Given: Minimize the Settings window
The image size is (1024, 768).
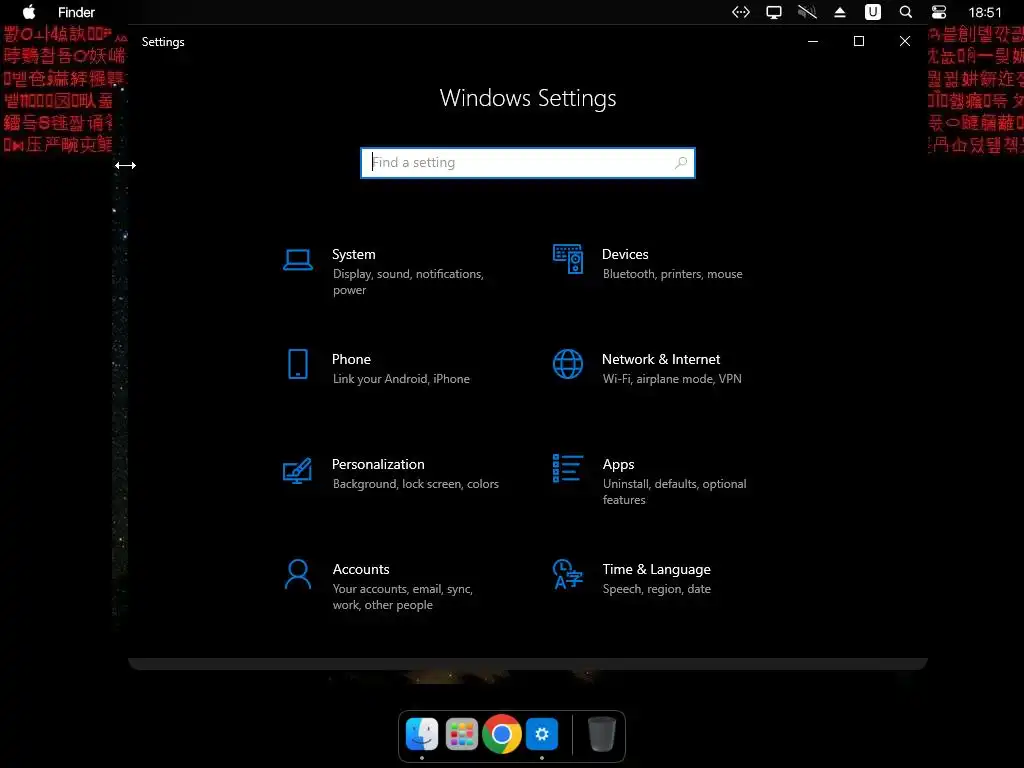Looking at the screenshot, I should tap(813, 41).
